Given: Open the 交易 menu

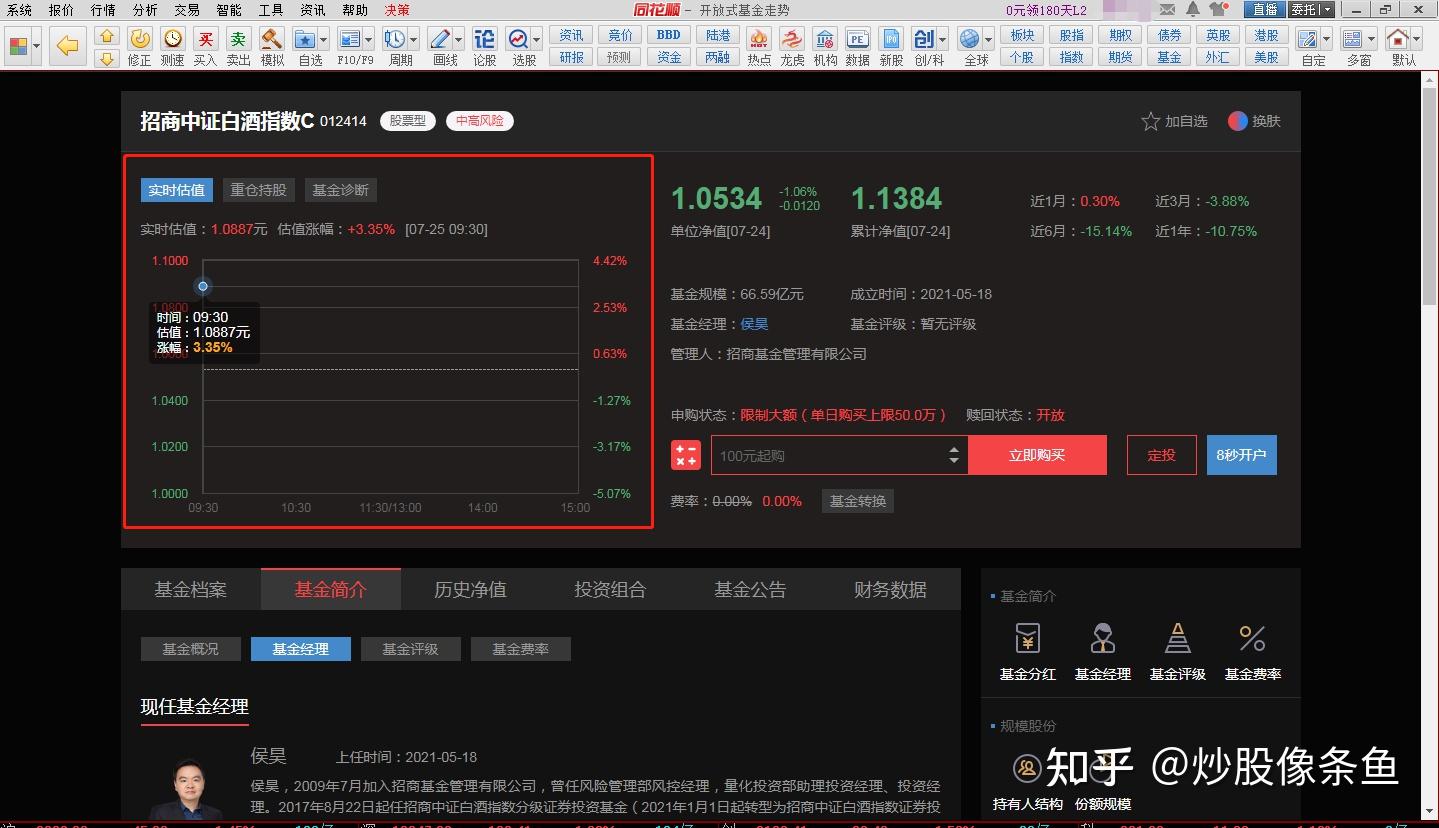Looking at the screenshot, I should click(186, 10).
